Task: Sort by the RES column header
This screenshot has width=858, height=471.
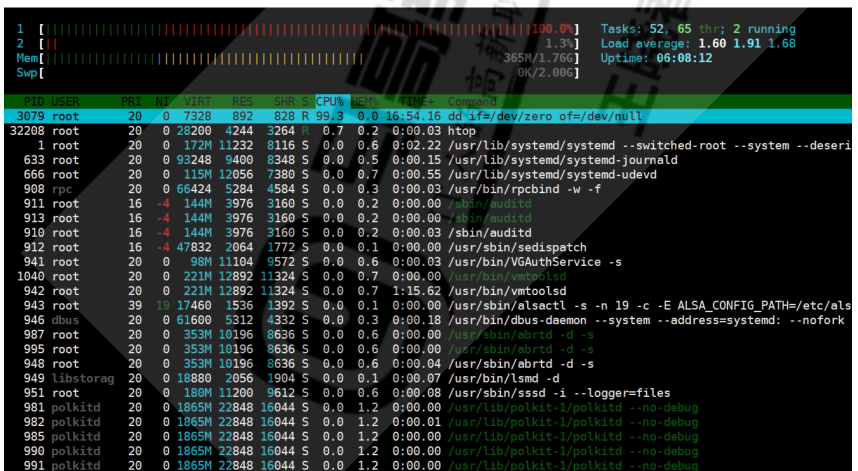Action: pyautogui.click(x=242, y=102)
